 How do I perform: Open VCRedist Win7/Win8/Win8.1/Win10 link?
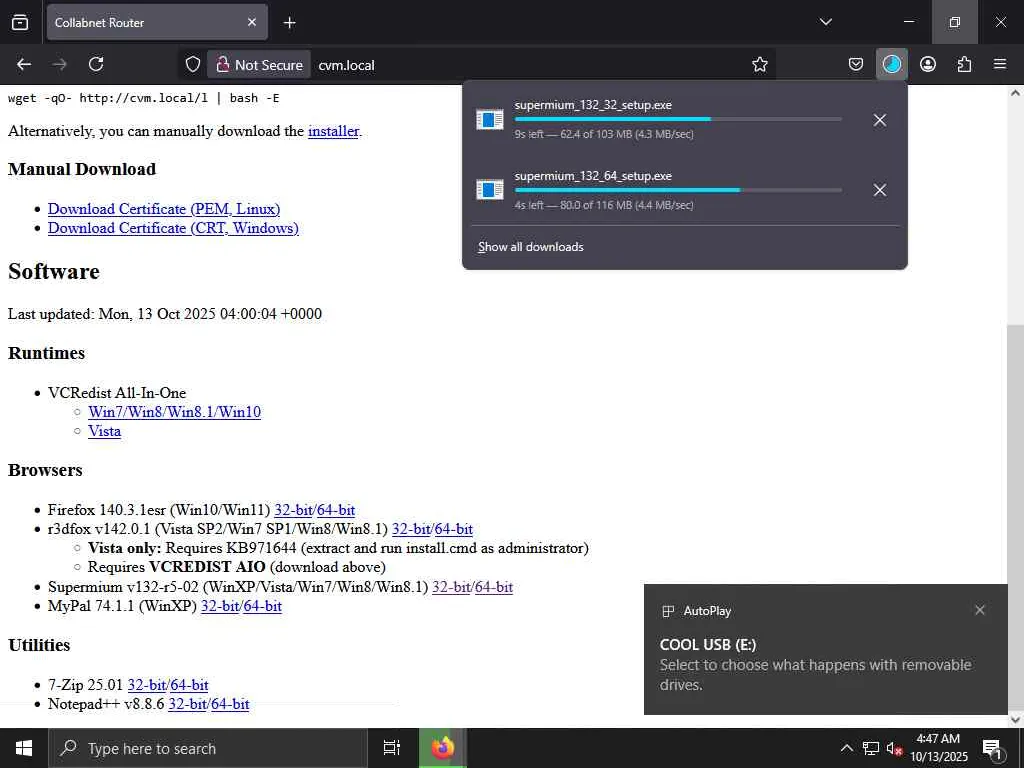pyautogui.click(x=174, y=412)
